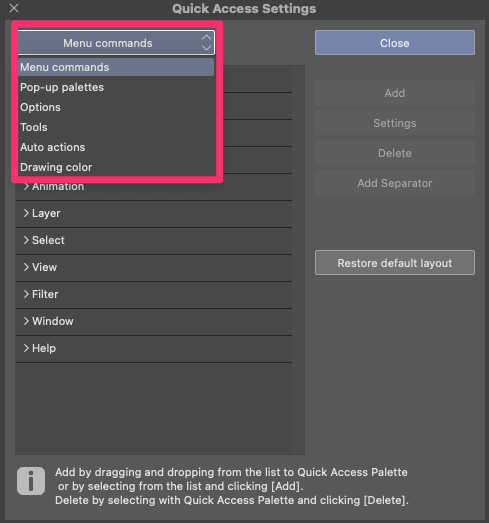Viewport: 489px width, 523px height.
Task: Click the info icon beside the instructions
Action: (31, 481)
